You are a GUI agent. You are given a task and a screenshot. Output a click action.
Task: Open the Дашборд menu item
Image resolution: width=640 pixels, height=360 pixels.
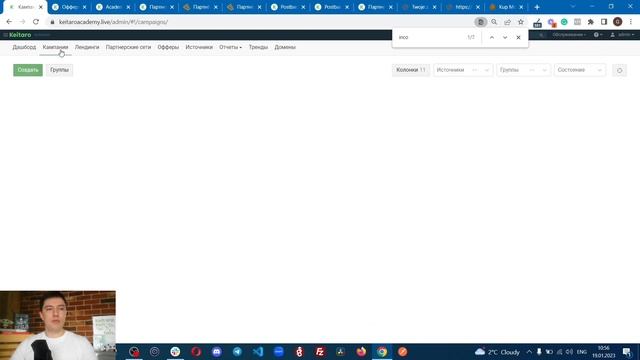coord(24,47)
